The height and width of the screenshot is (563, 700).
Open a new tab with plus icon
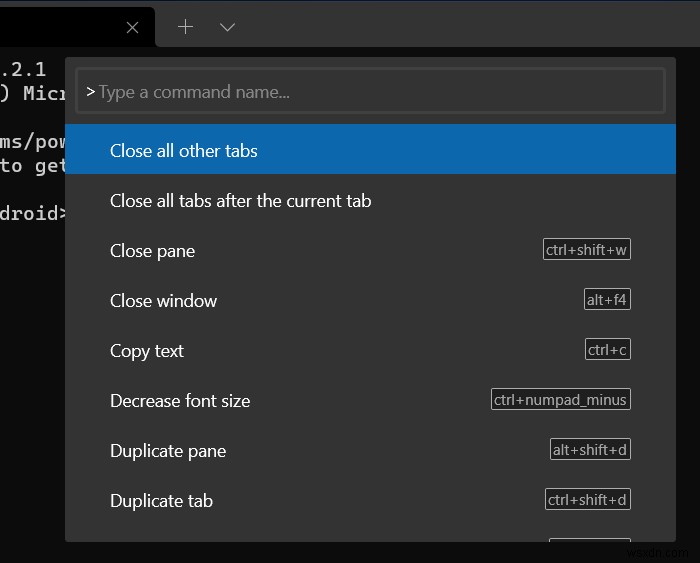click(185, 27)
